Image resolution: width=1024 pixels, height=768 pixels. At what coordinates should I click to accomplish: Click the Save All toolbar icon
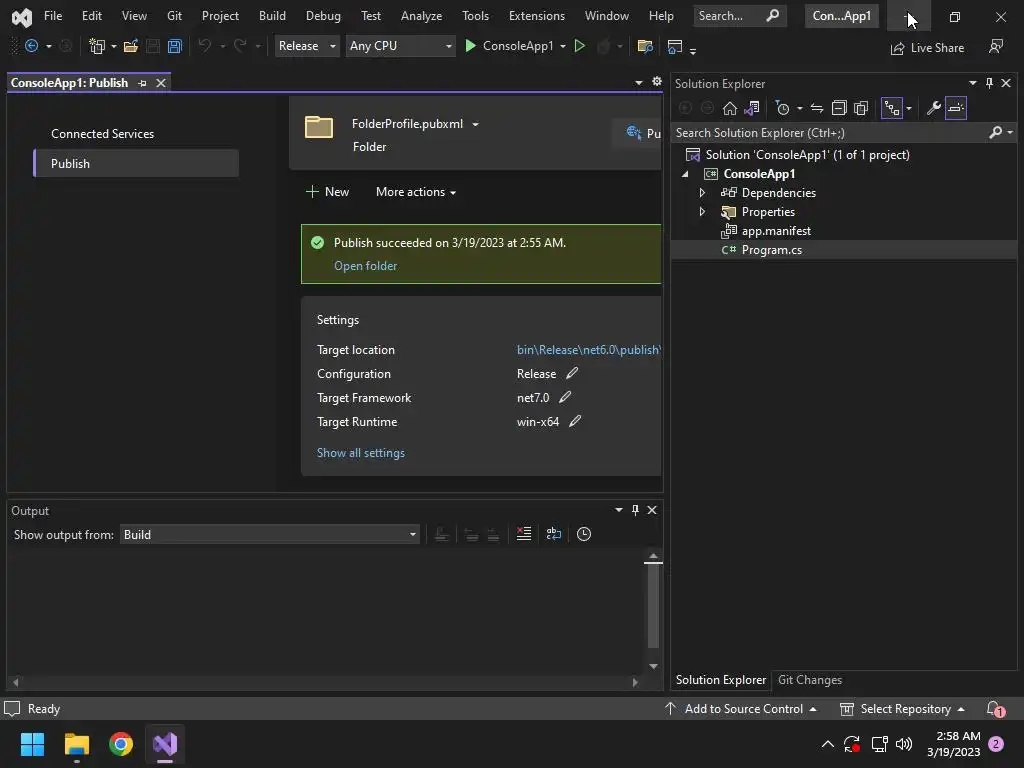[174, 46]
